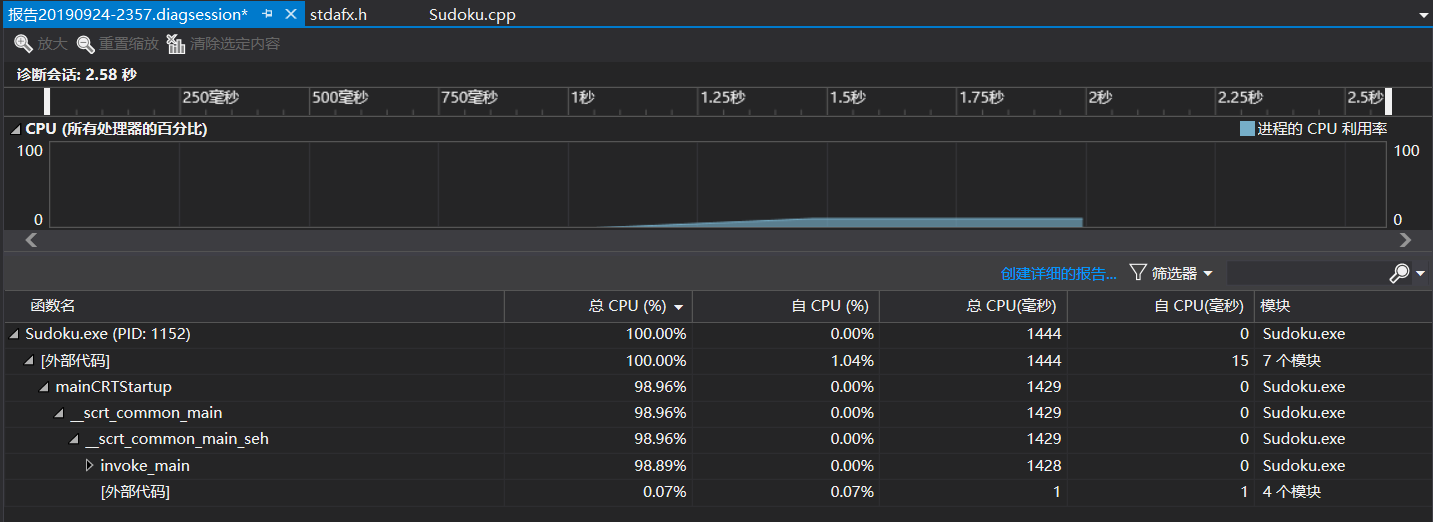Sort by the 函数名 column header

pos(254,306)
